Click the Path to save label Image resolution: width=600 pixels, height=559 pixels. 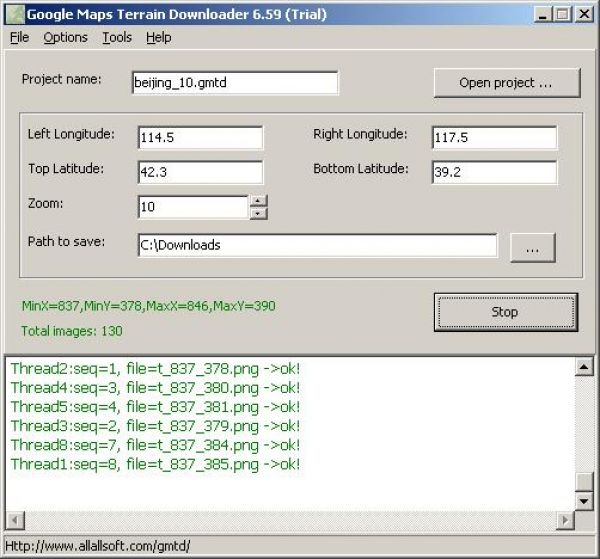point(66,242)
